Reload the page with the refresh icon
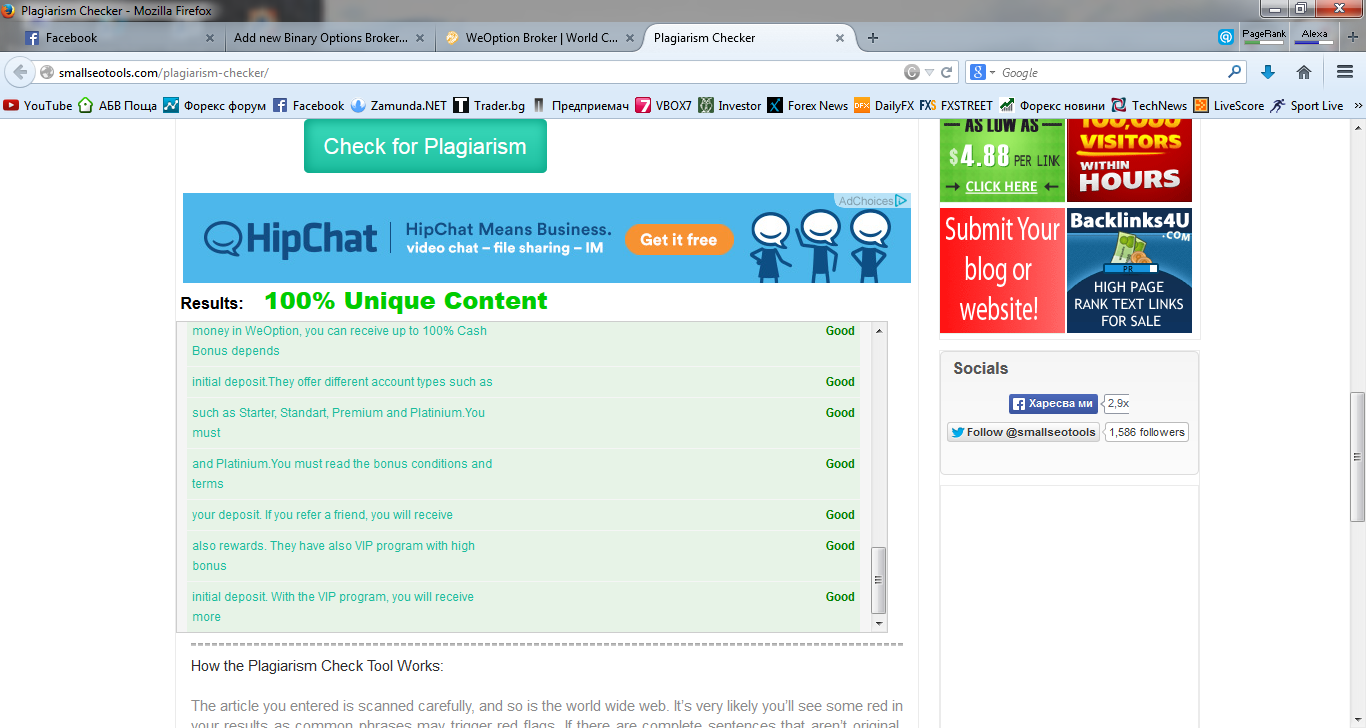 coord(946,72)
